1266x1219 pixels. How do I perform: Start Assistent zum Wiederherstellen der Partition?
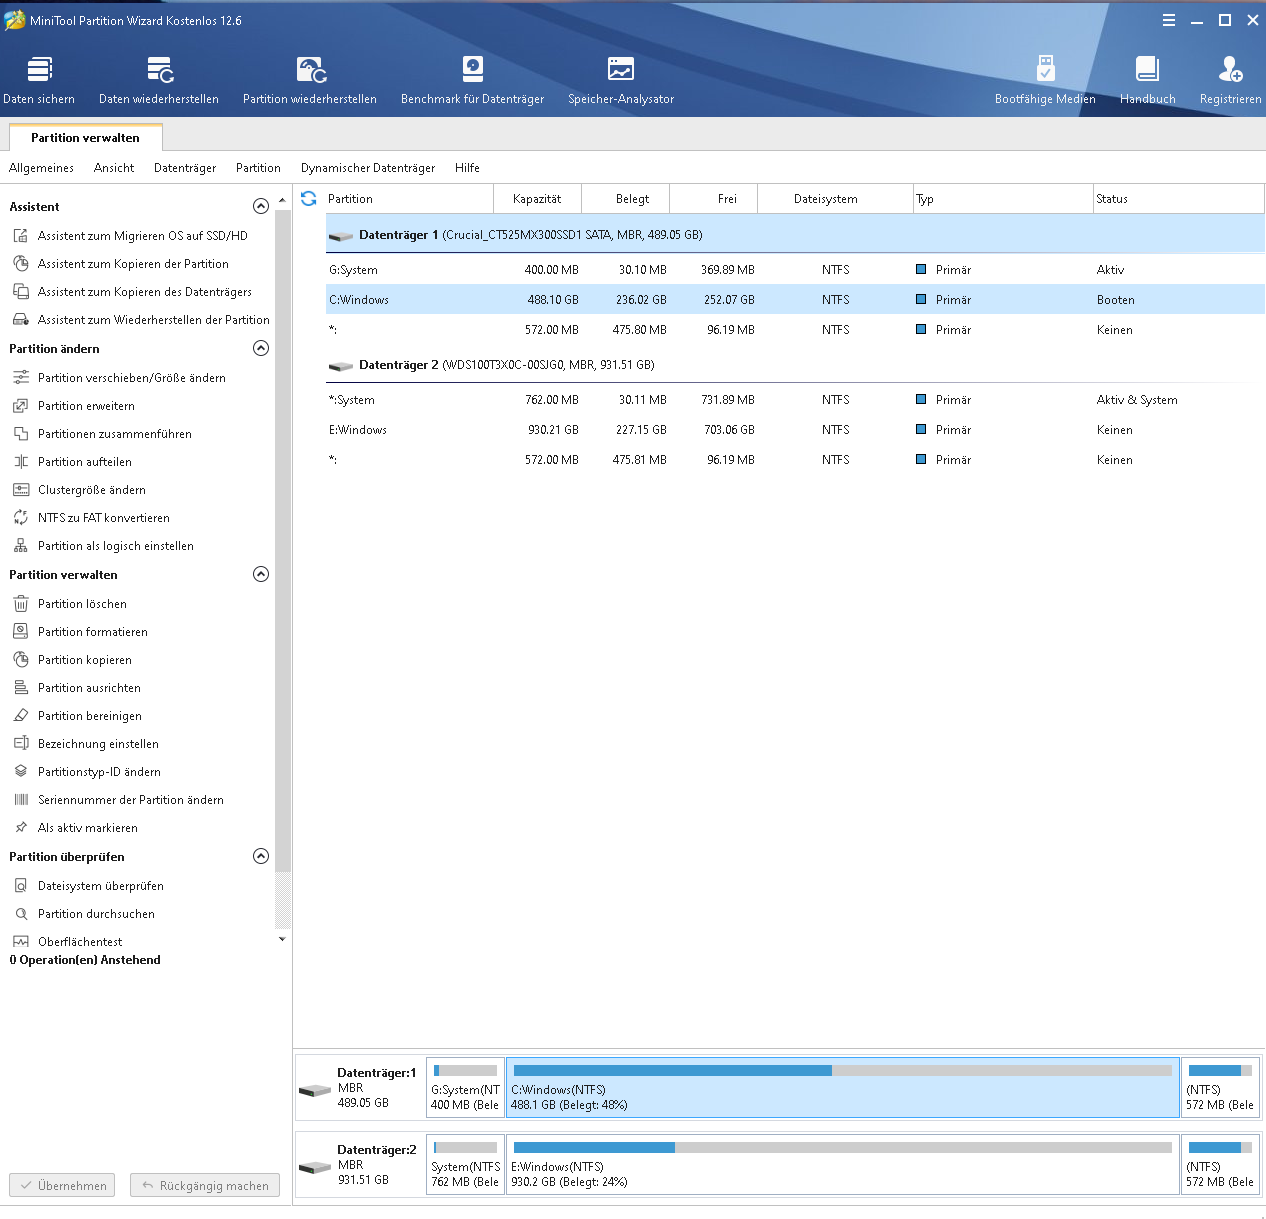(x=153, y=320)
